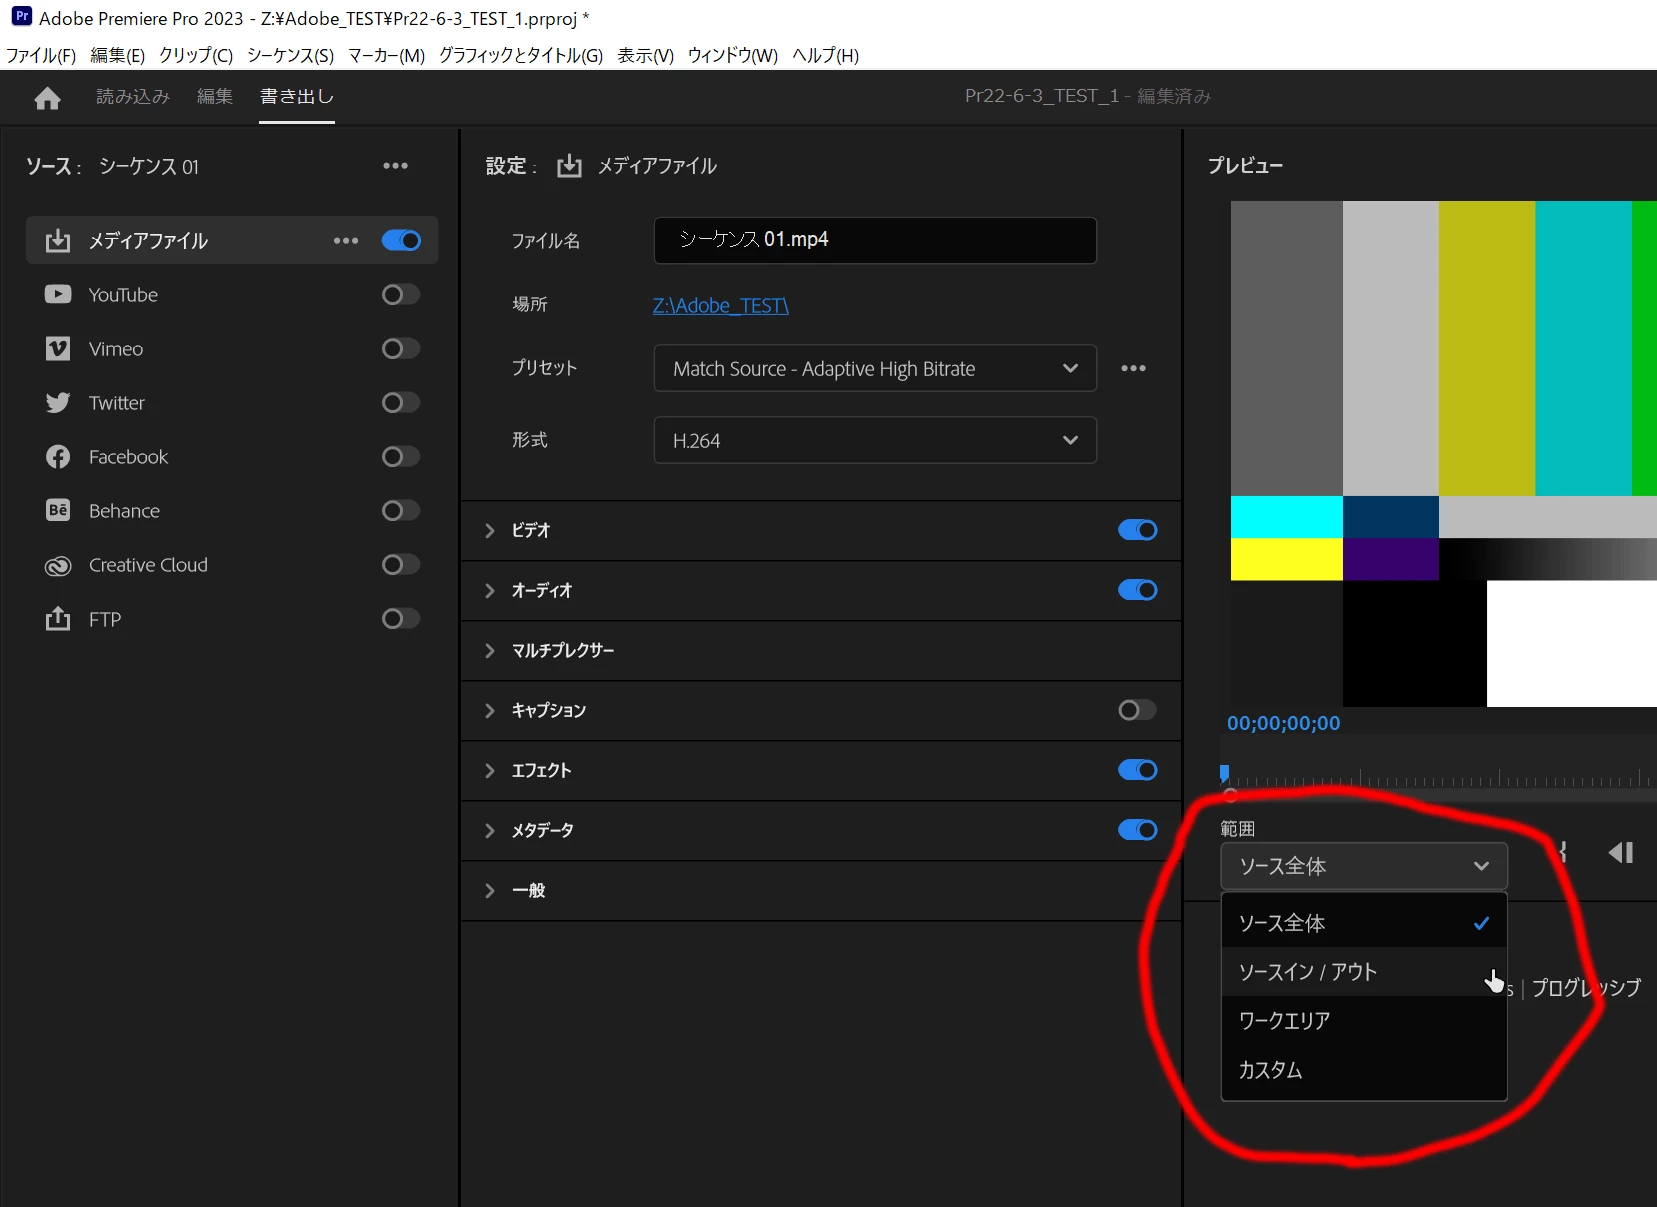Enable the Facebook publish toggle
This screenshot has height=1207, width=1657.
pos(401,457)
